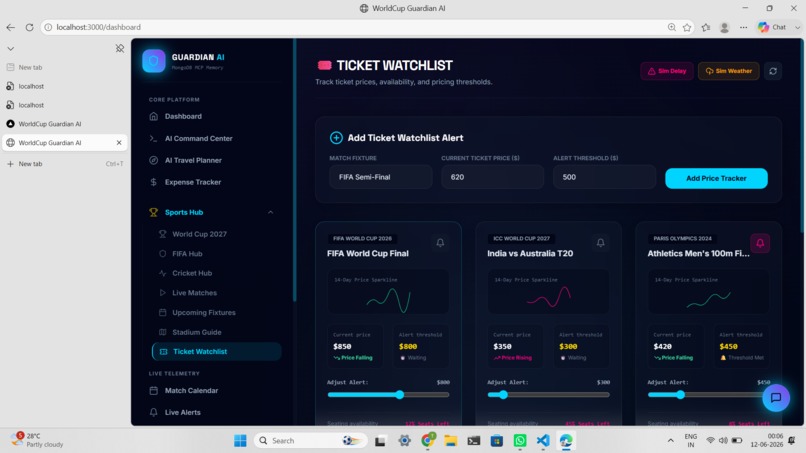
Task: Click the Sim Delay button
Action: tap(667, 71)
